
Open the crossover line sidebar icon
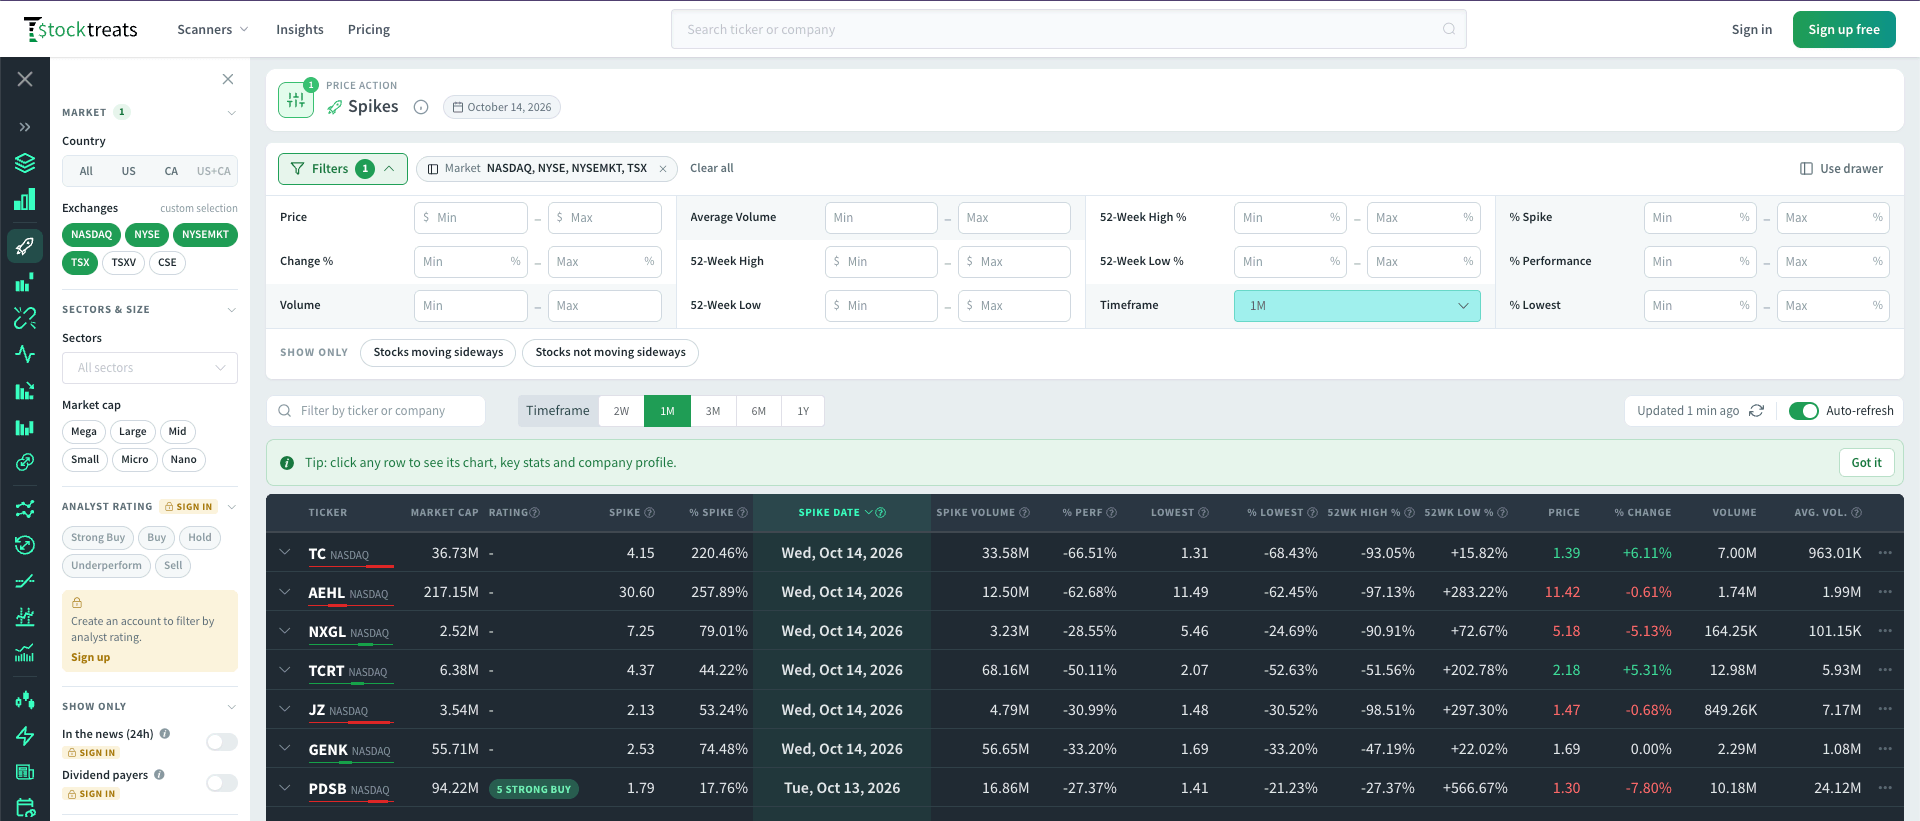(x=25, y=581)
